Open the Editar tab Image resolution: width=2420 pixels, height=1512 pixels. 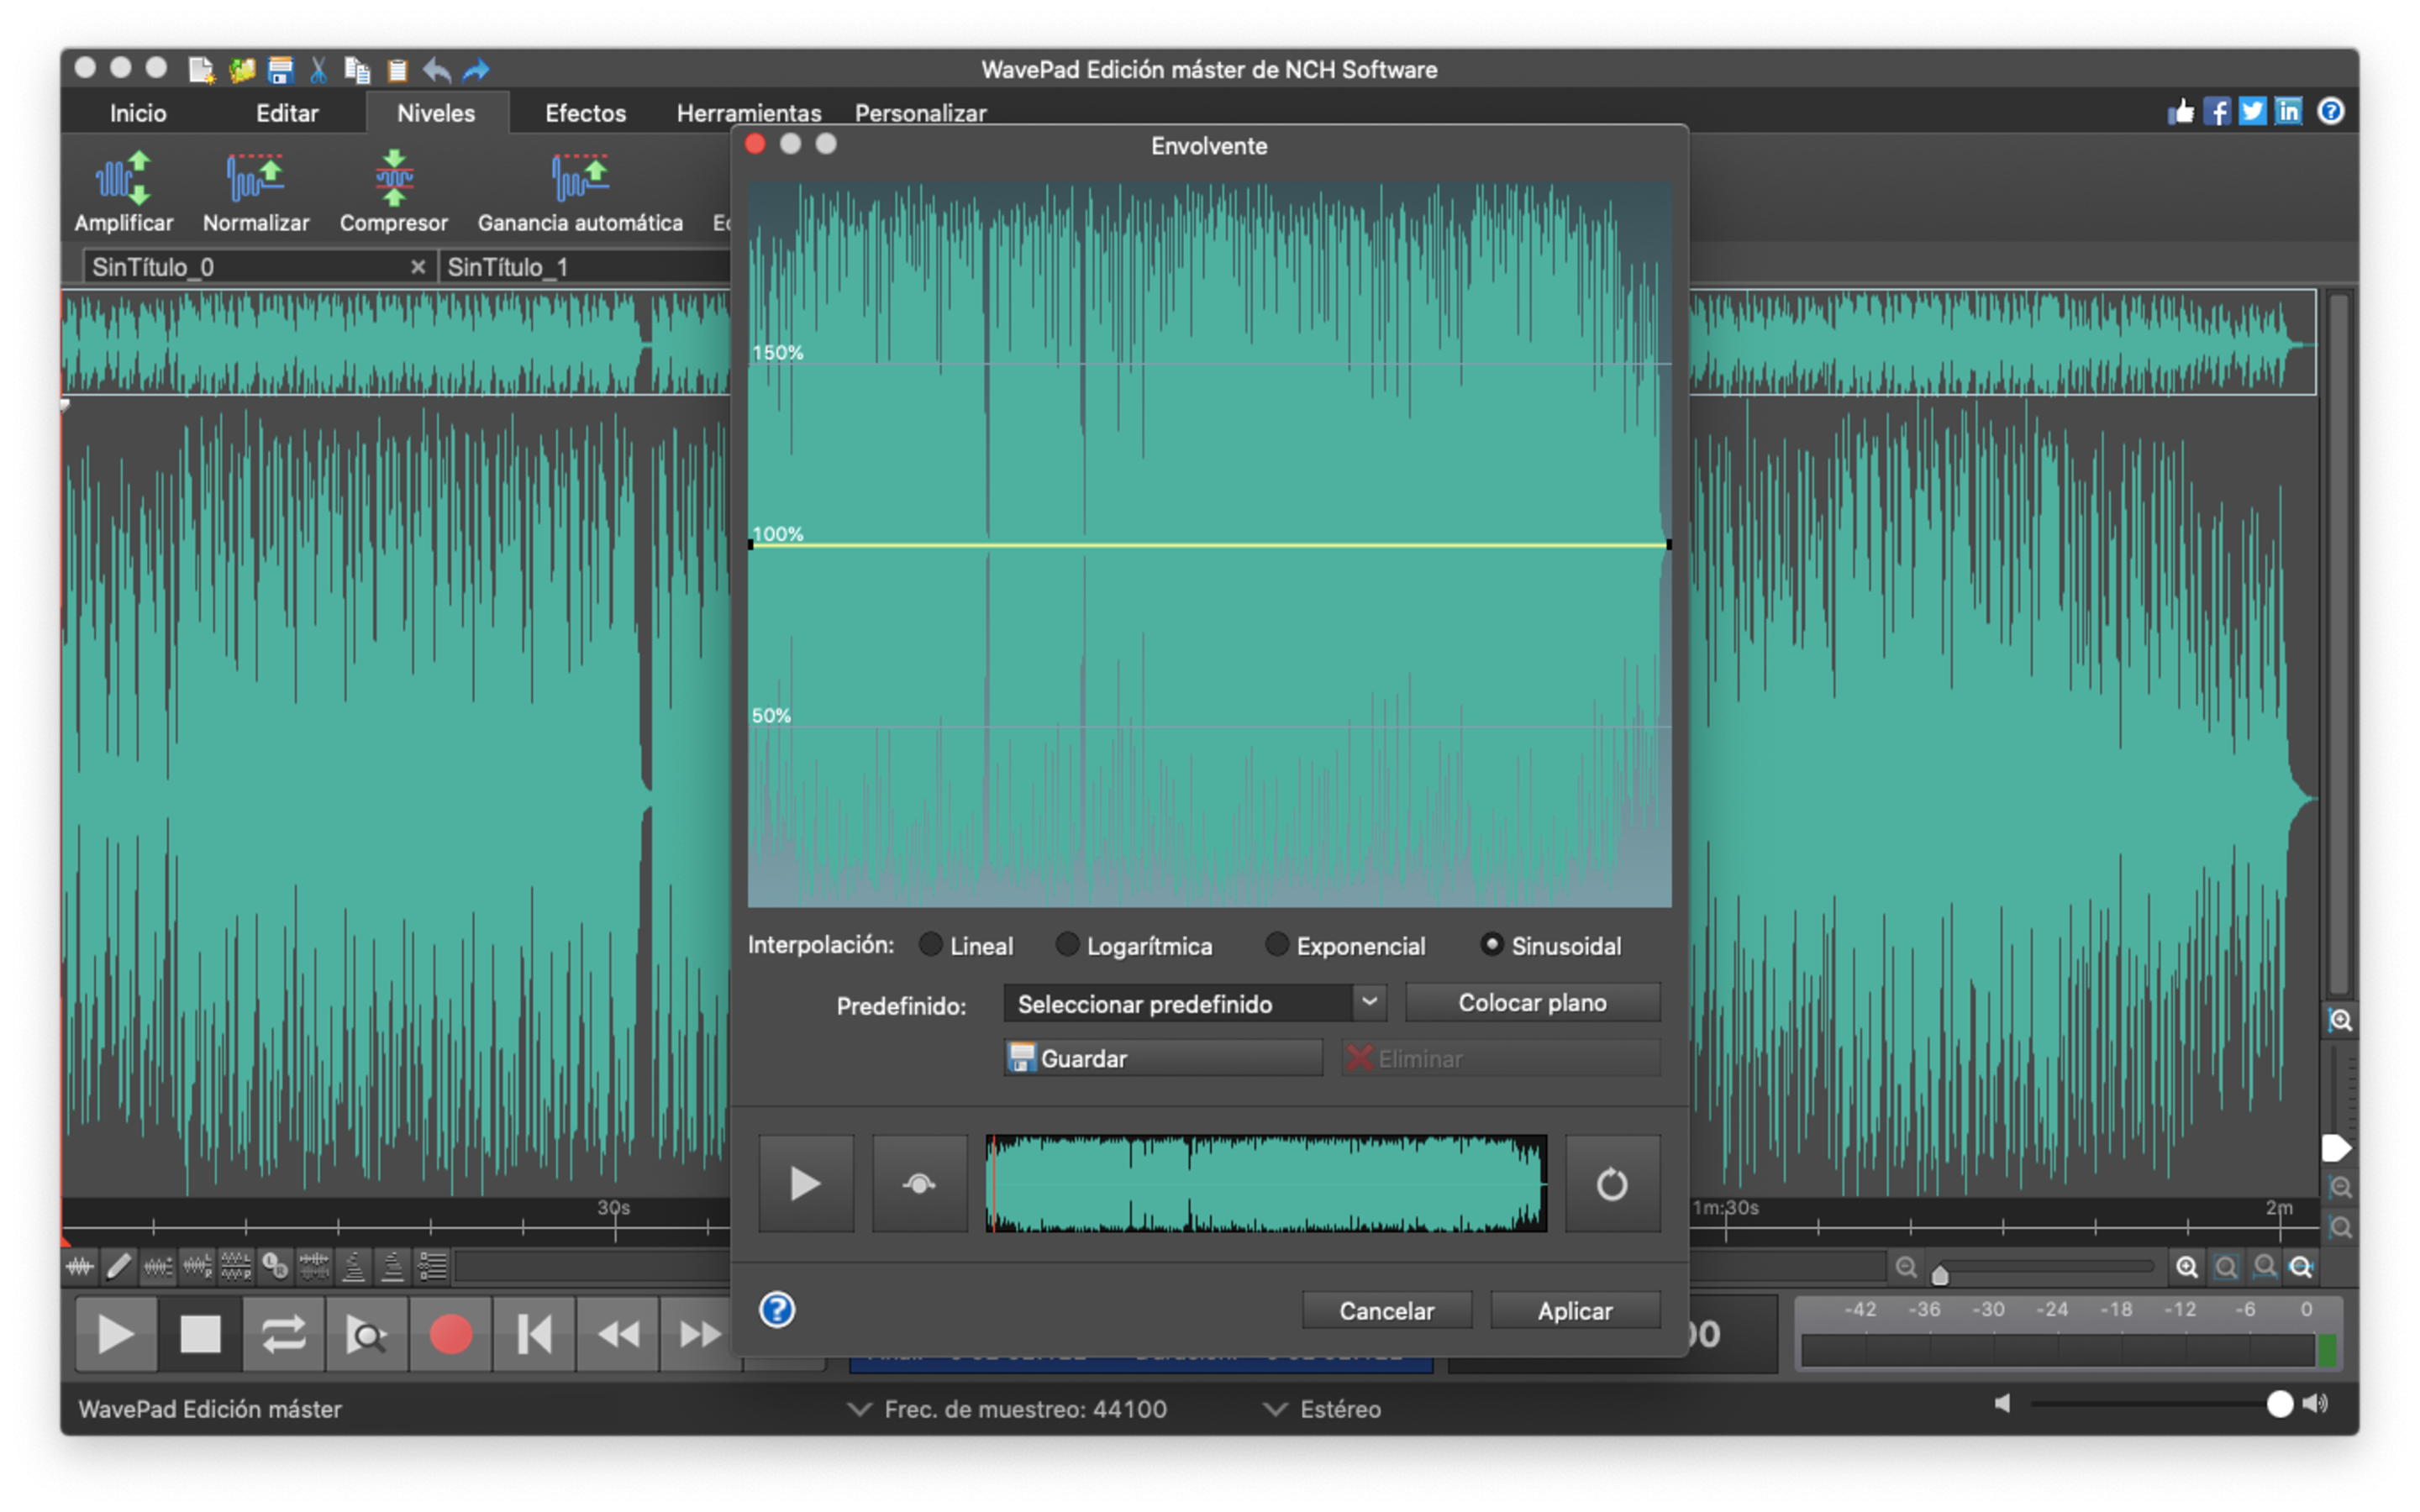287,113
